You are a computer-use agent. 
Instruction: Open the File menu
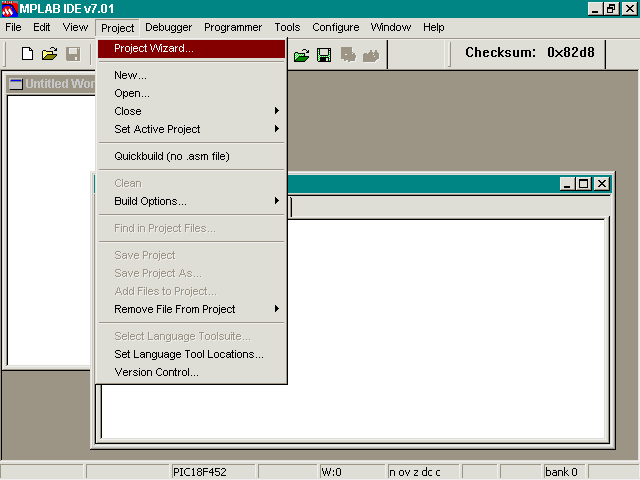(x=13, y=27)
